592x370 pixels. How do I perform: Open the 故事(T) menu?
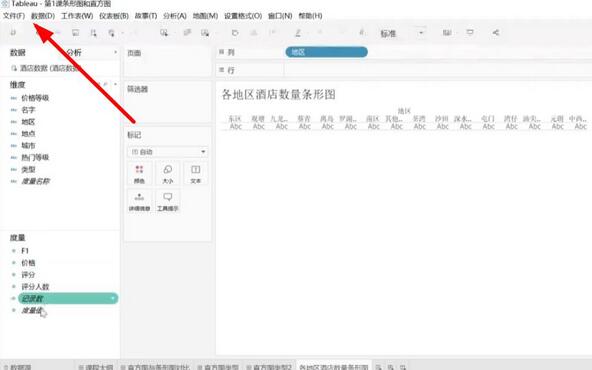pos(146,16)
